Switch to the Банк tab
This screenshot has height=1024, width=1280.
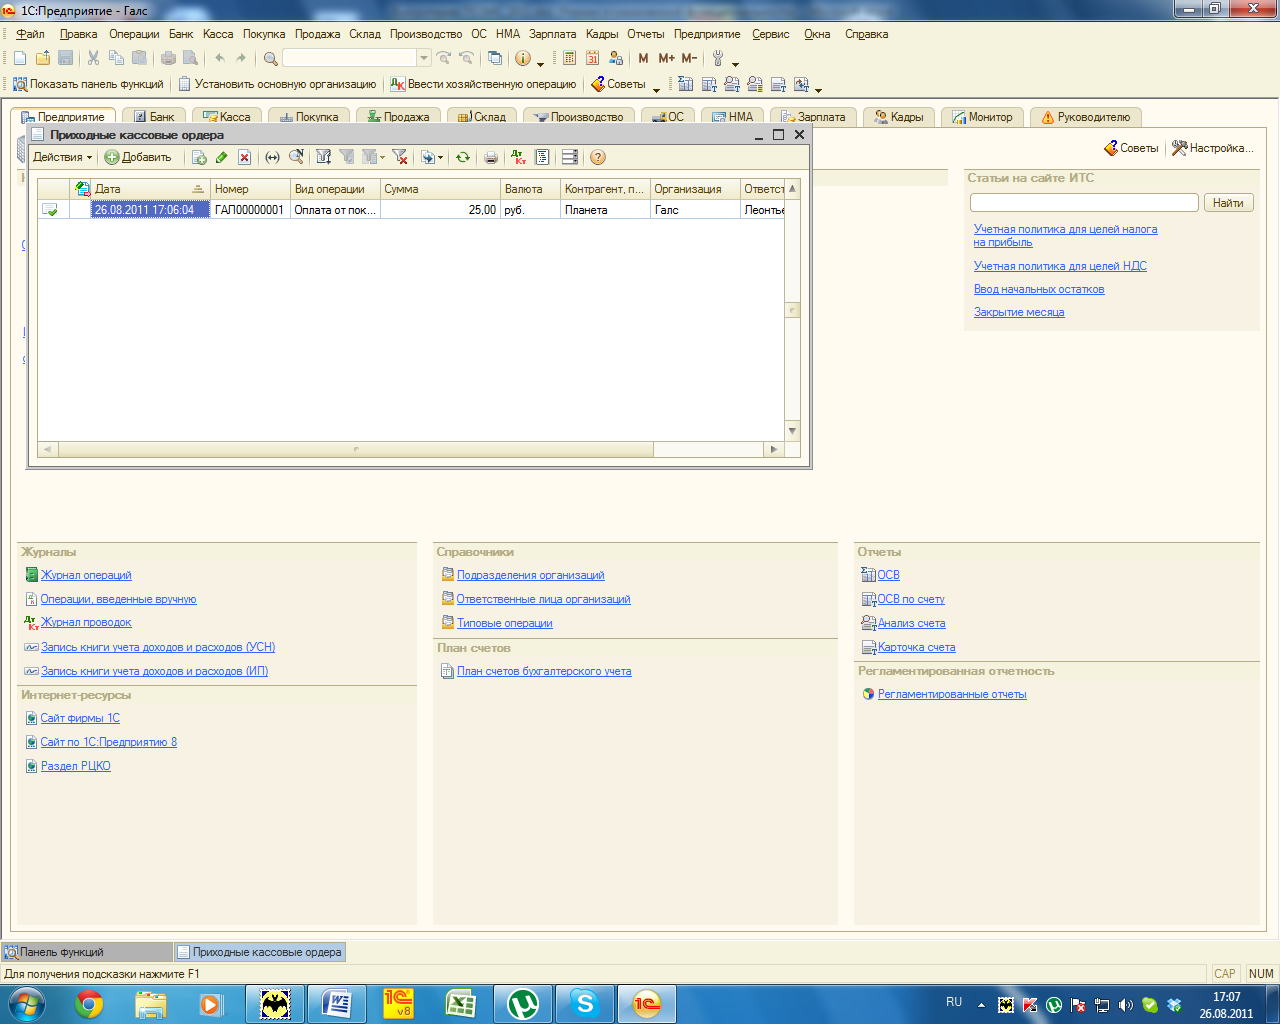pyautogui.click(x=154, y=117)
